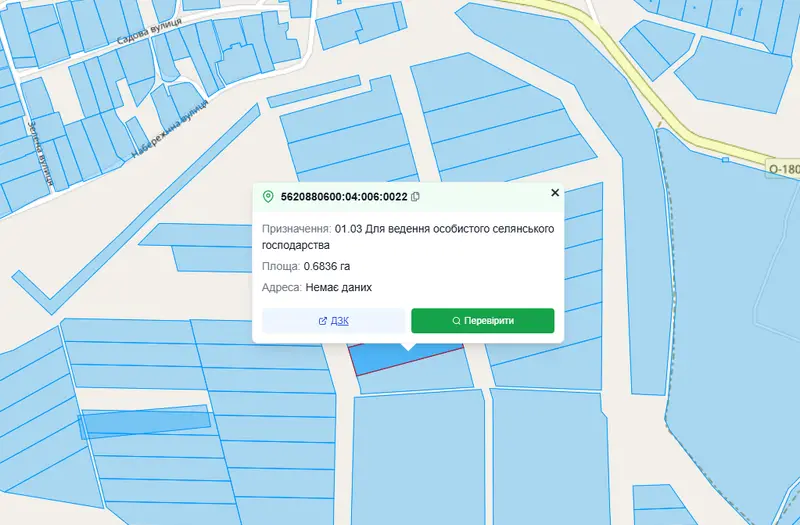Copy cadastral number with the copy icon
The width and height of the screenshot is (800, 525).
415,196
